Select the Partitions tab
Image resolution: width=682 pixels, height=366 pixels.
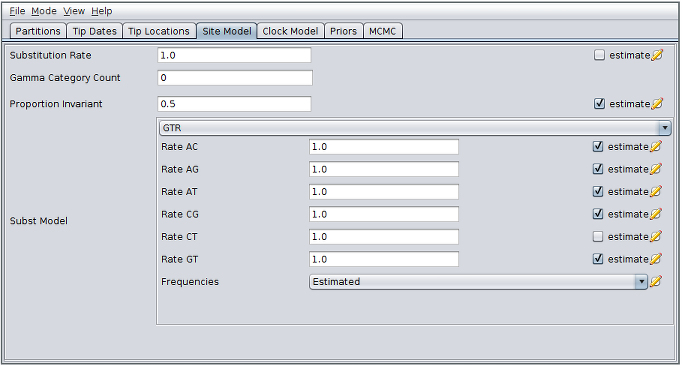click(x=38, y=31)
